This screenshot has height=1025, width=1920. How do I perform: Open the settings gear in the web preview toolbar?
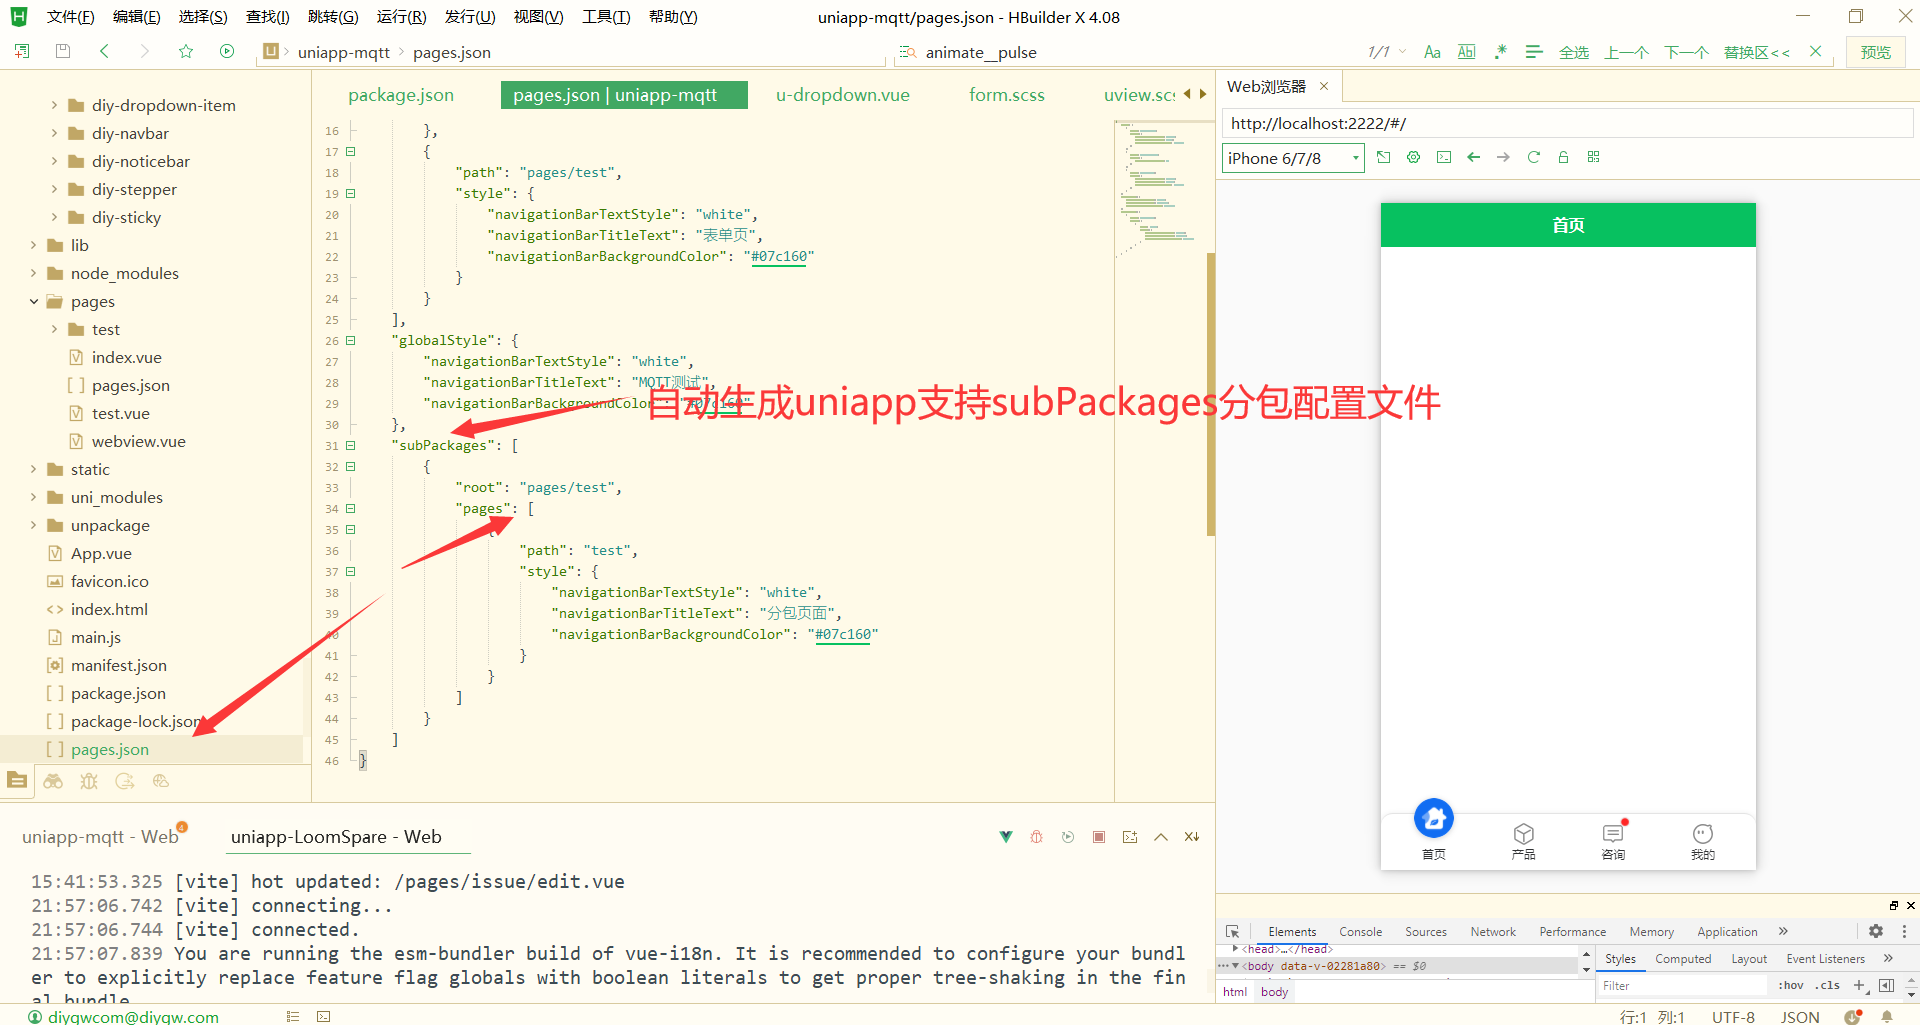(1413, 157)
